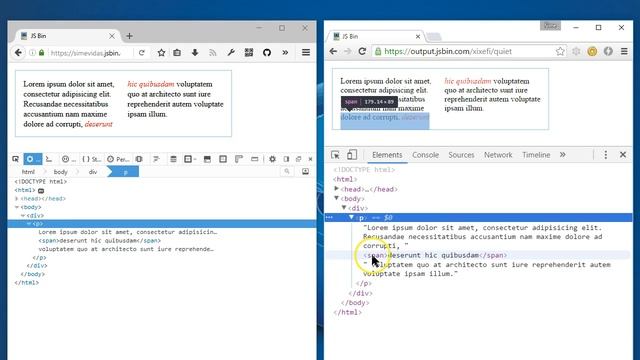640x360 pixels.
Task: Activate Firefox devtools element picker
Action: pos(16,159)
